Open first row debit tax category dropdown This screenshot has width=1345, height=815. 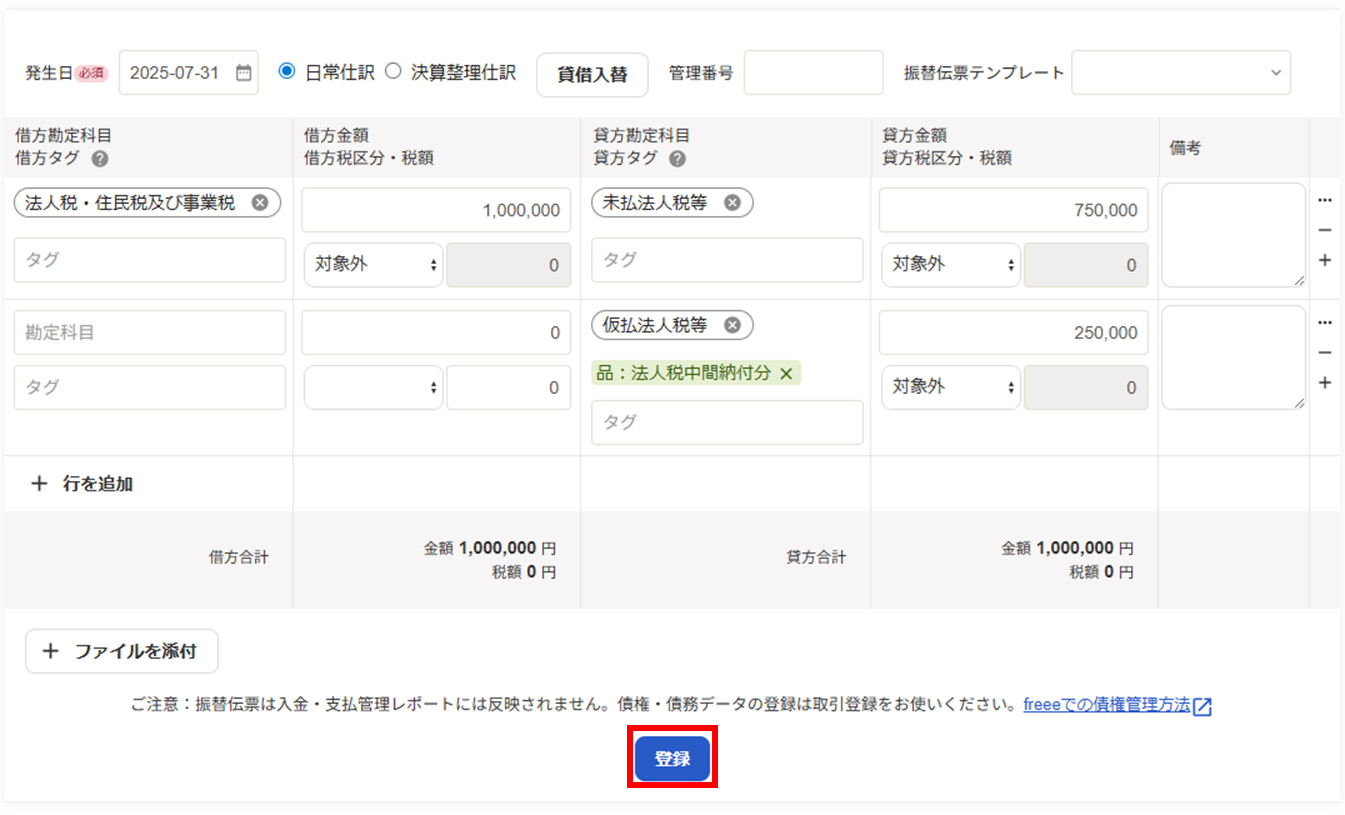tap(373, 265)
